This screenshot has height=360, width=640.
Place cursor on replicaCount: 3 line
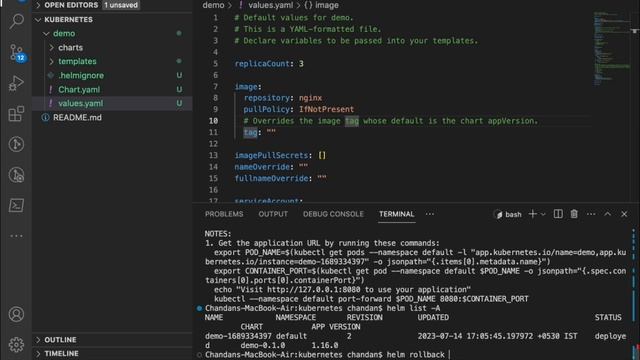pos(269,64)
